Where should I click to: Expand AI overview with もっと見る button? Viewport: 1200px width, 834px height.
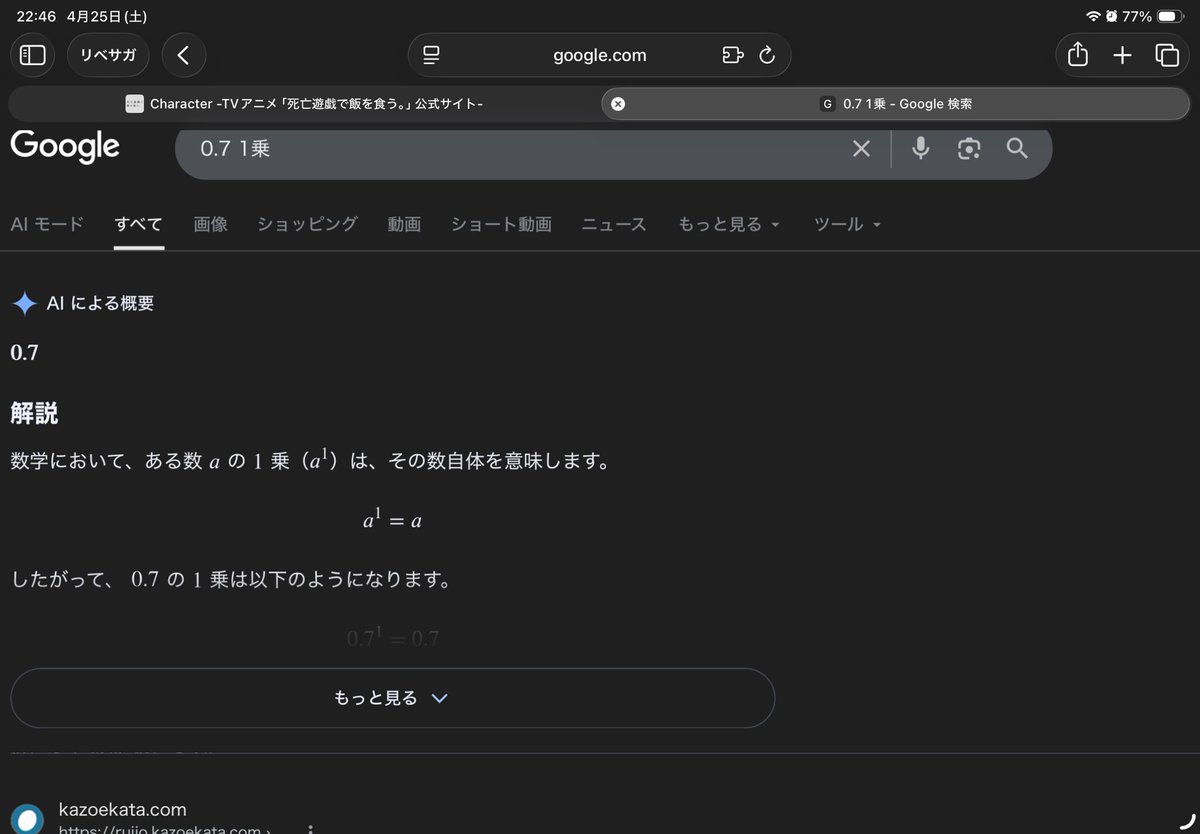392,698
